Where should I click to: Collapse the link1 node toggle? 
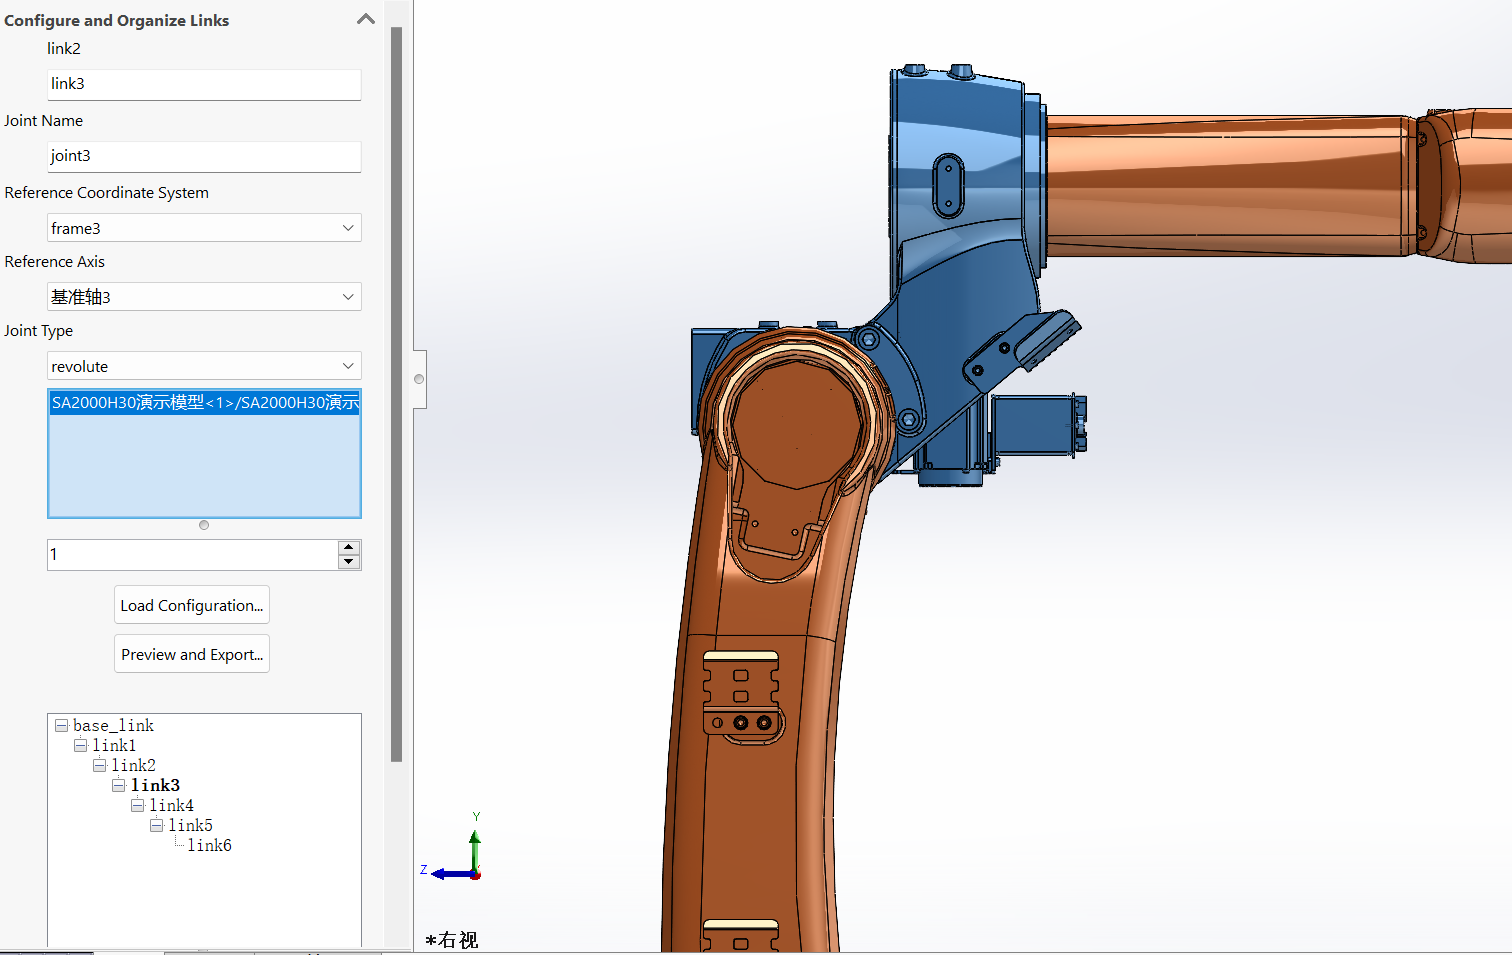tap(81, 745)
